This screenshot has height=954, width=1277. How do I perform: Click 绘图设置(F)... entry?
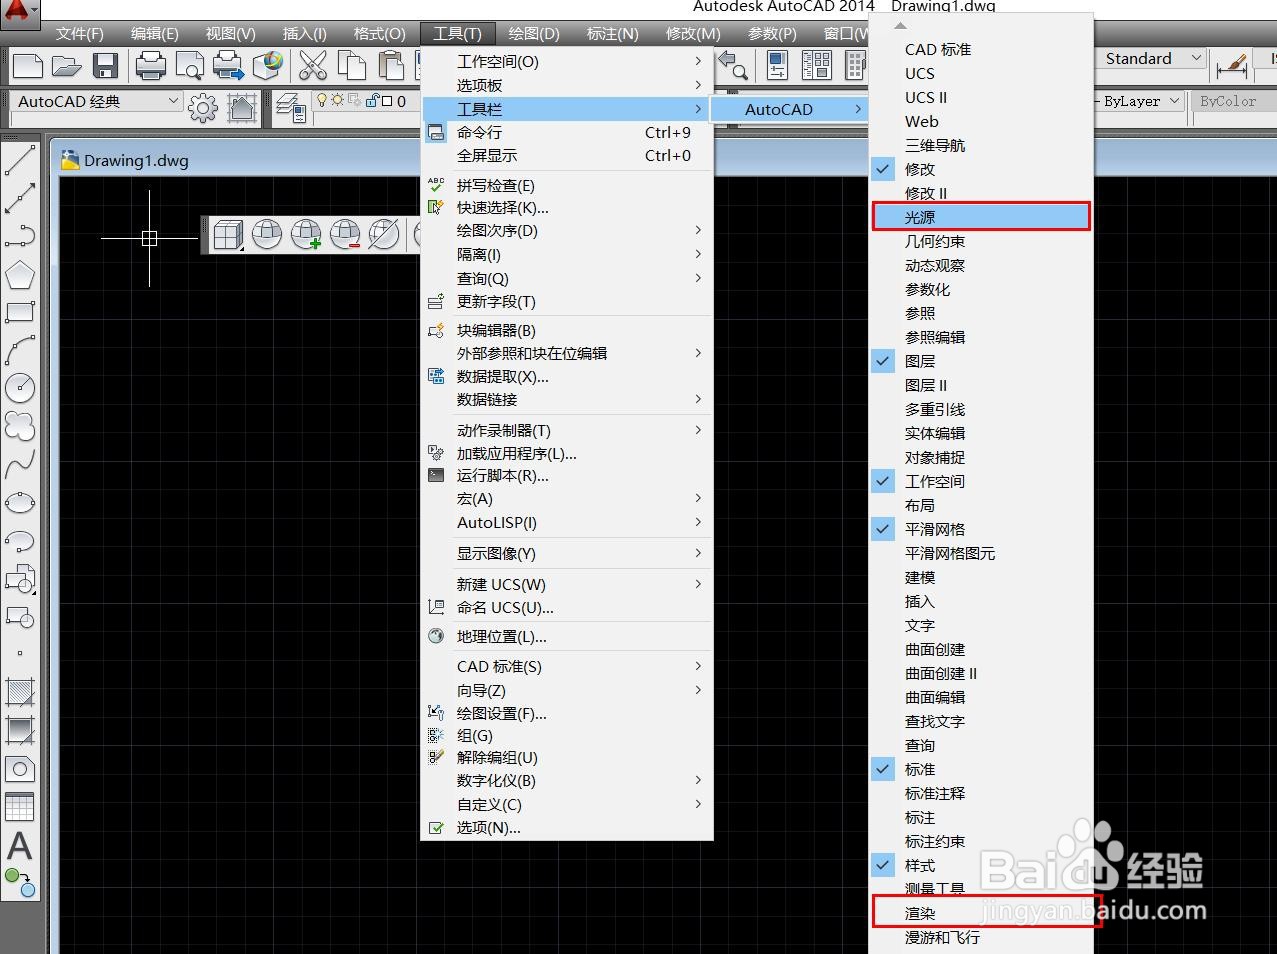[567, 713]
